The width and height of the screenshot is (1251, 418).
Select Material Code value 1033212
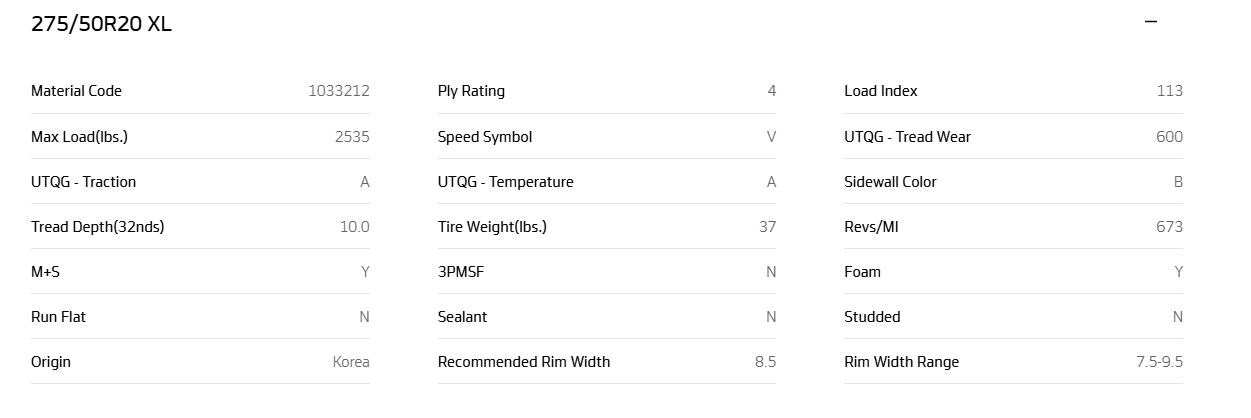coord(339,91)
